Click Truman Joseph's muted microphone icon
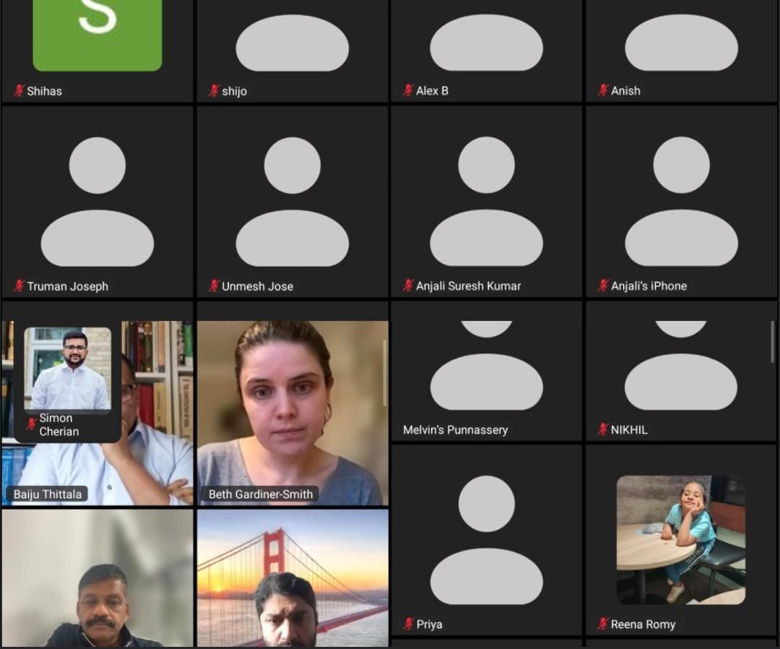This screenshot has width=780, height=649. click(18, 286)
